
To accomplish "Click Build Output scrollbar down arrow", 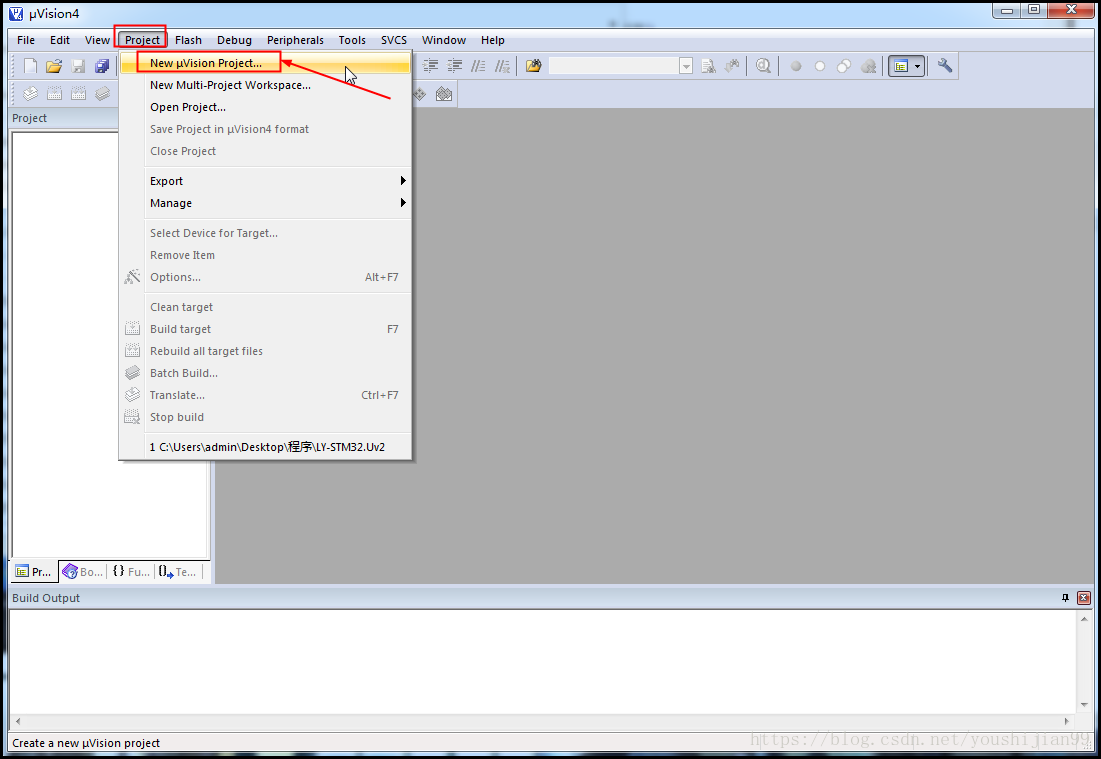I will [x=1084, y=704].
